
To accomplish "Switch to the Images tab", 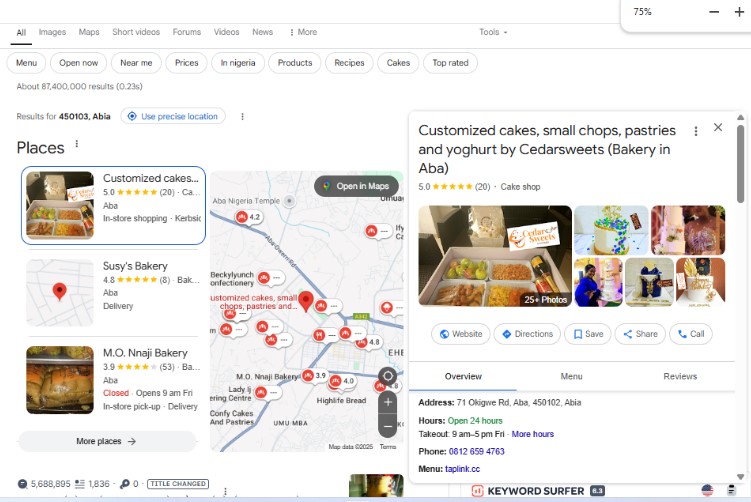I will click(52, 32).
